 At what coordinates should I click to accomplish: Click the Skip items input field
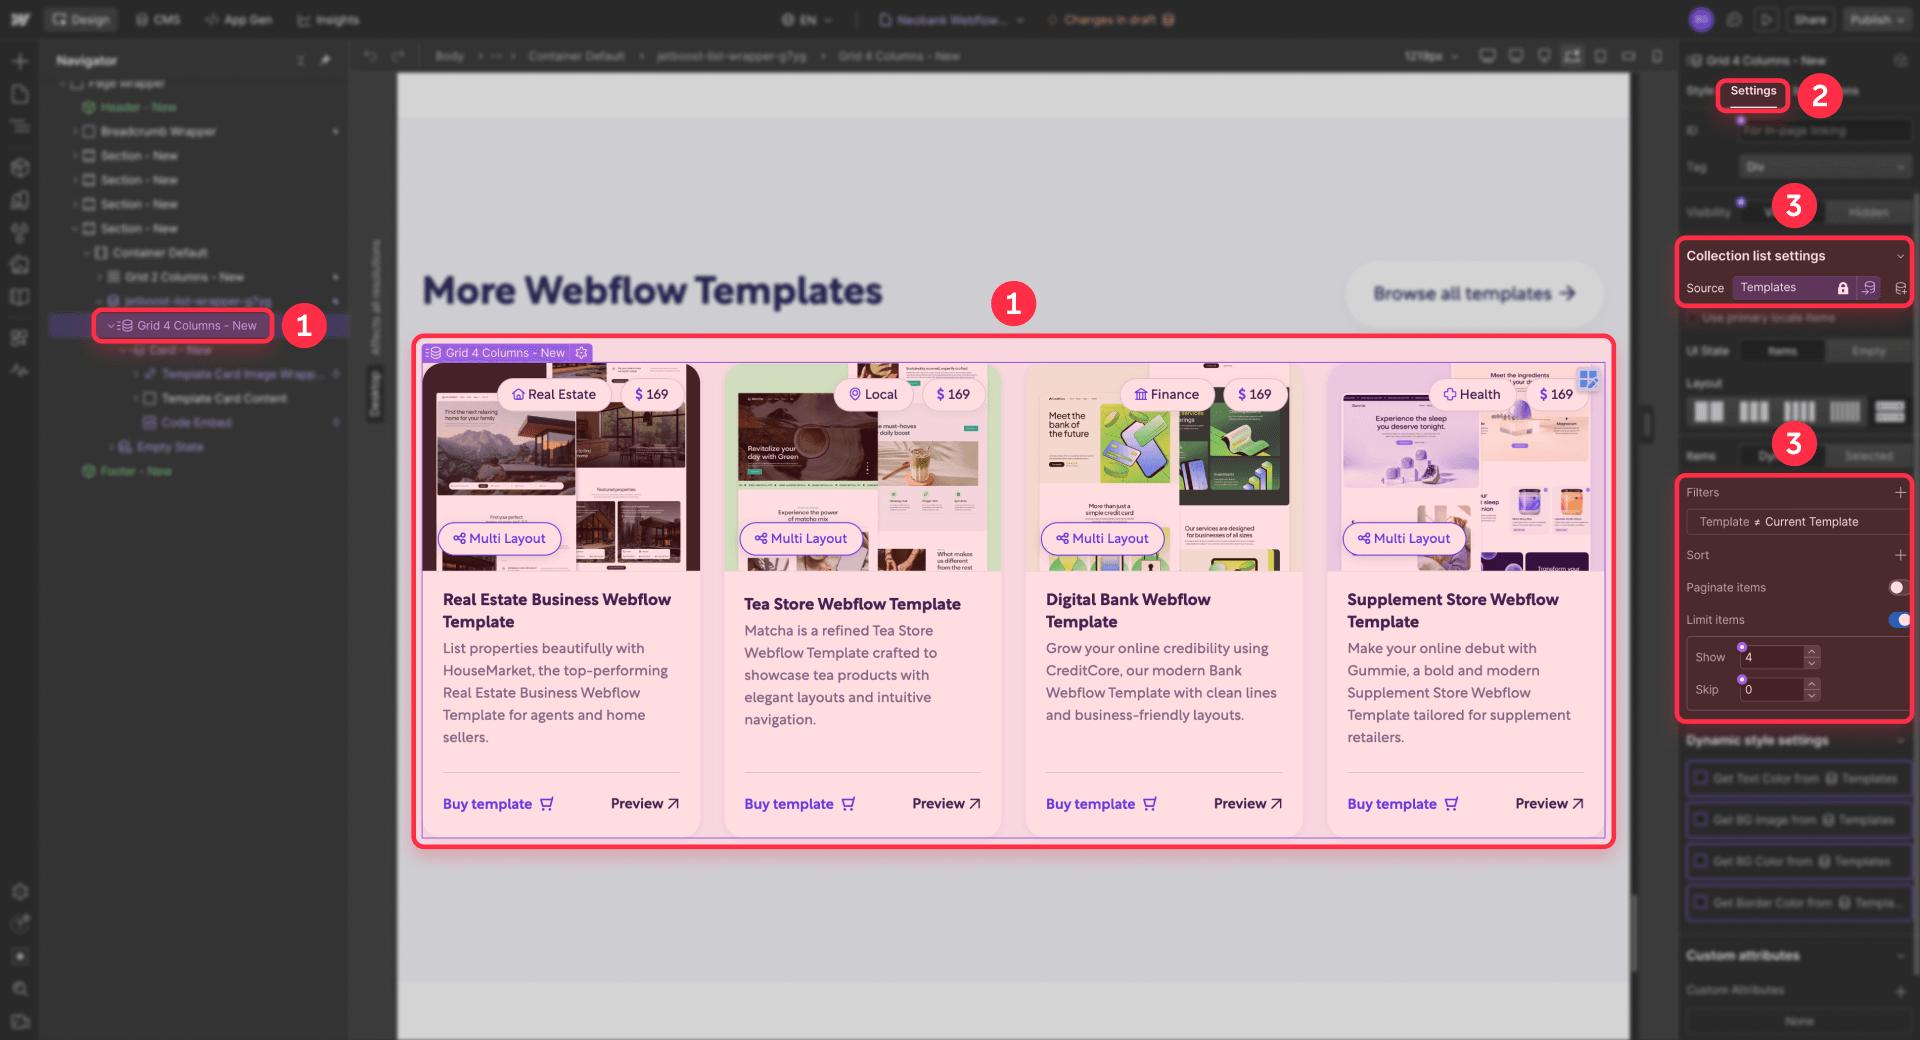point(1772,690)
